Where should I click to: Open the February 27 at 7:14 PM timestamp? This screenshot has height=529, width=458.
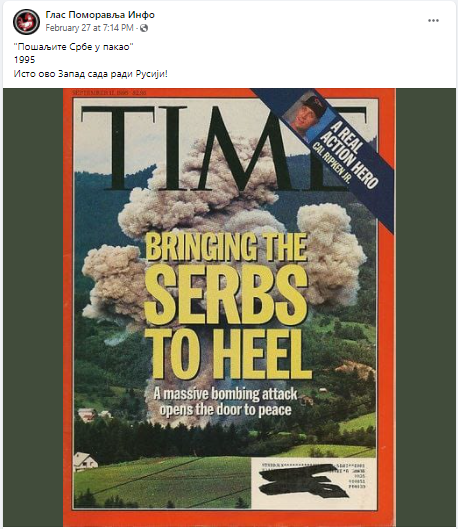point(89,28)
